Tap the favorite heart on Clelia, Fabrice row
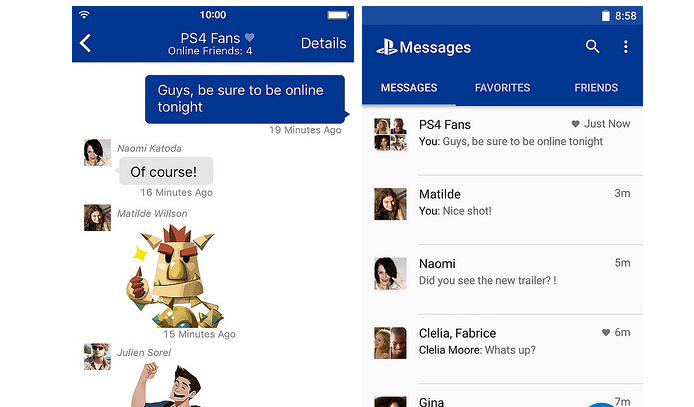 (605, 332)
